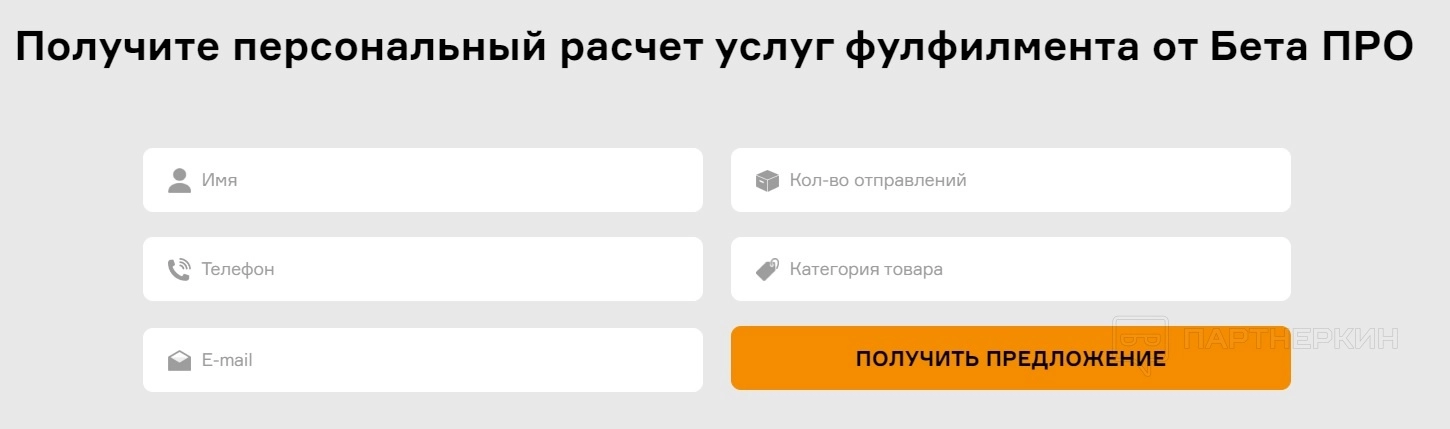1450x429 pixels.
Task: Focus the Имя input field
Action: 450,180
